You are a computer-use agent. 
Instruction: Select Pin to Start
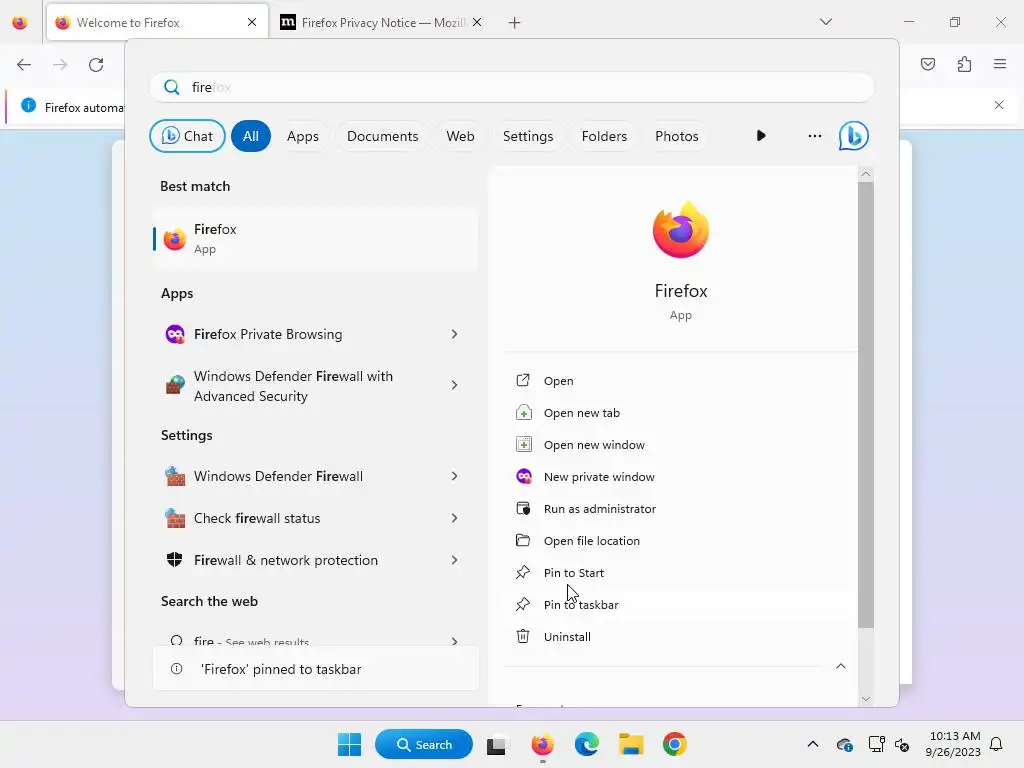[x=679, y=573]
